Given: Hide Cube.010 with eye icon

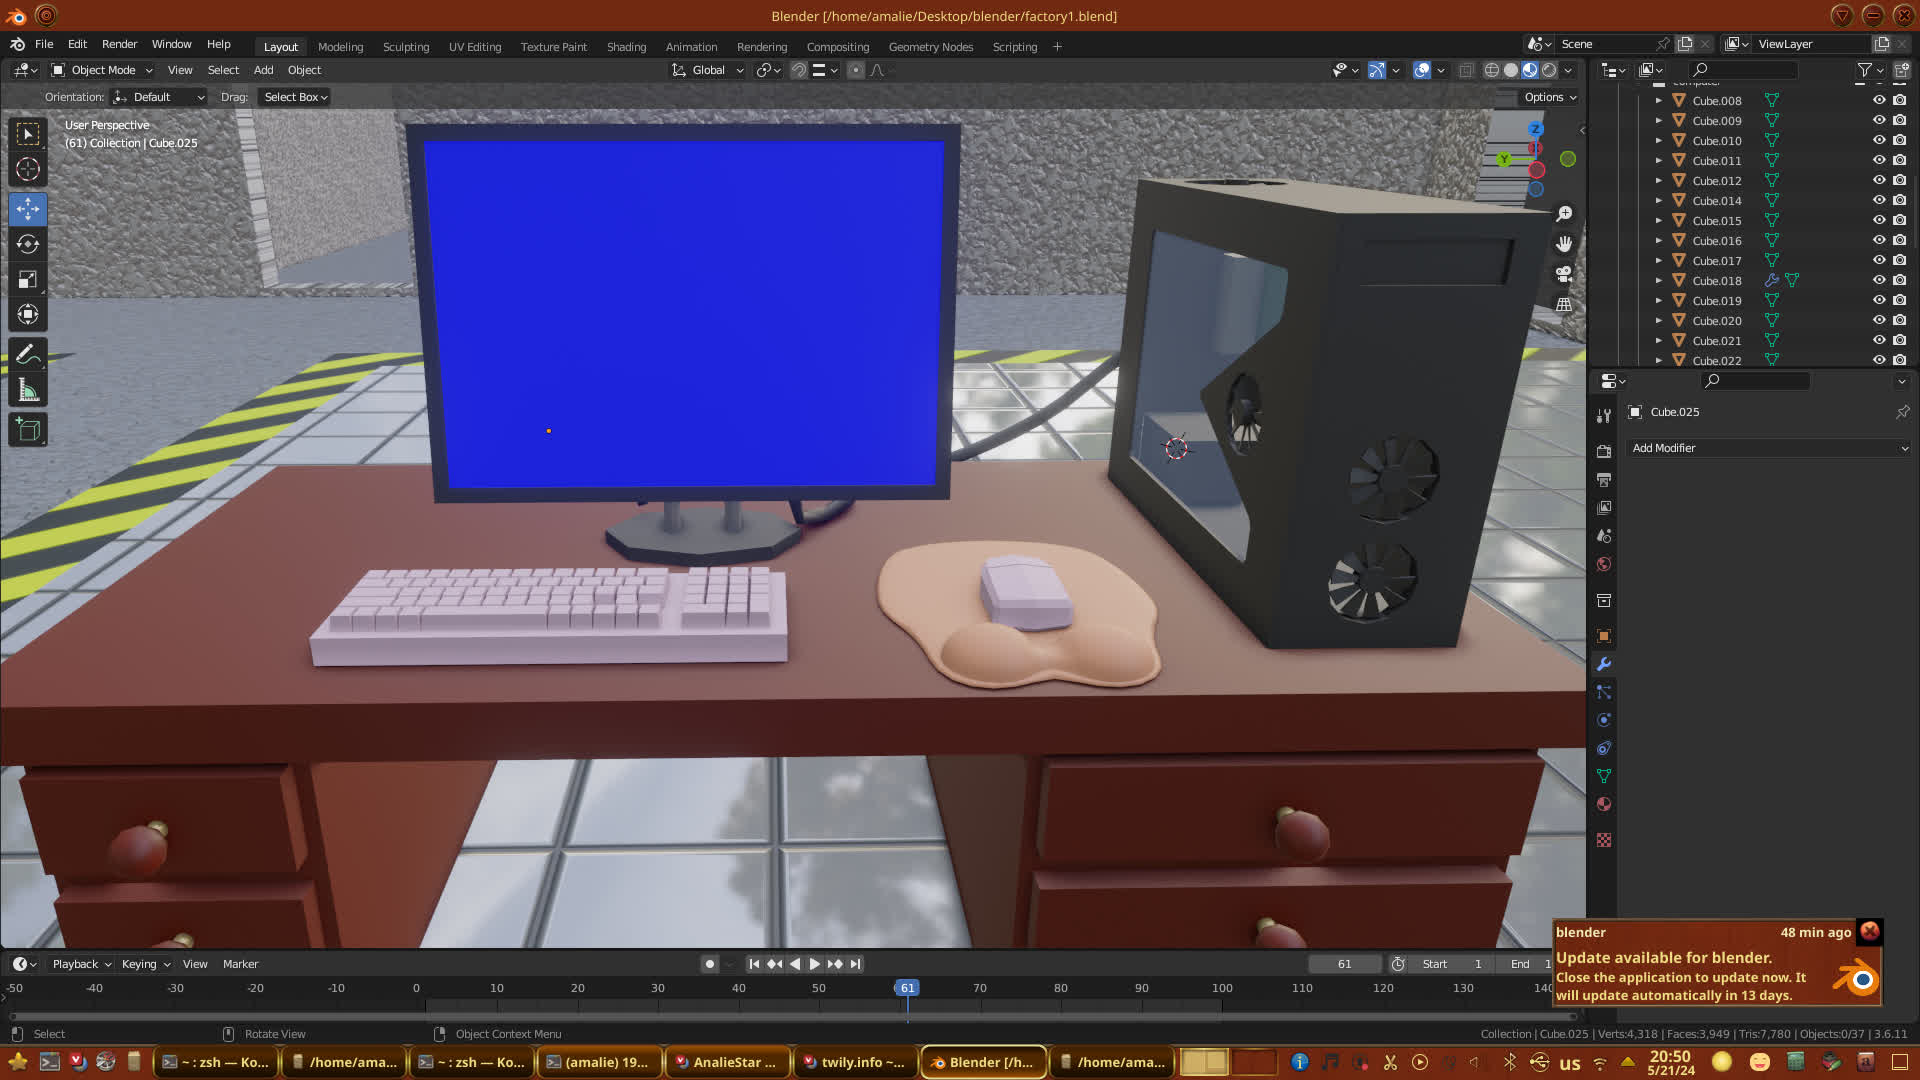Looking at the screenshot, I should [1879, 140].
